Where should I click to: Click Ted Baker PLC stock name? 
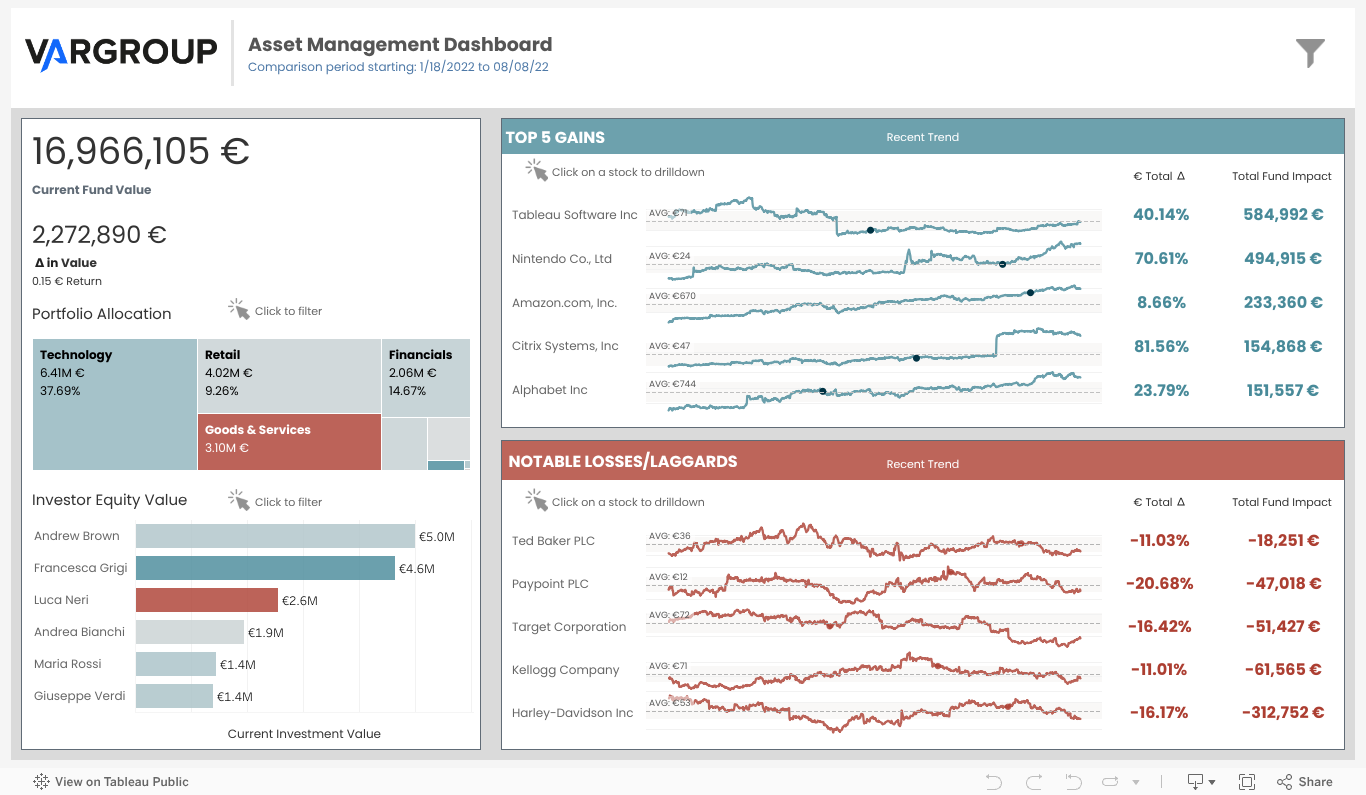(x=553, y=541)
